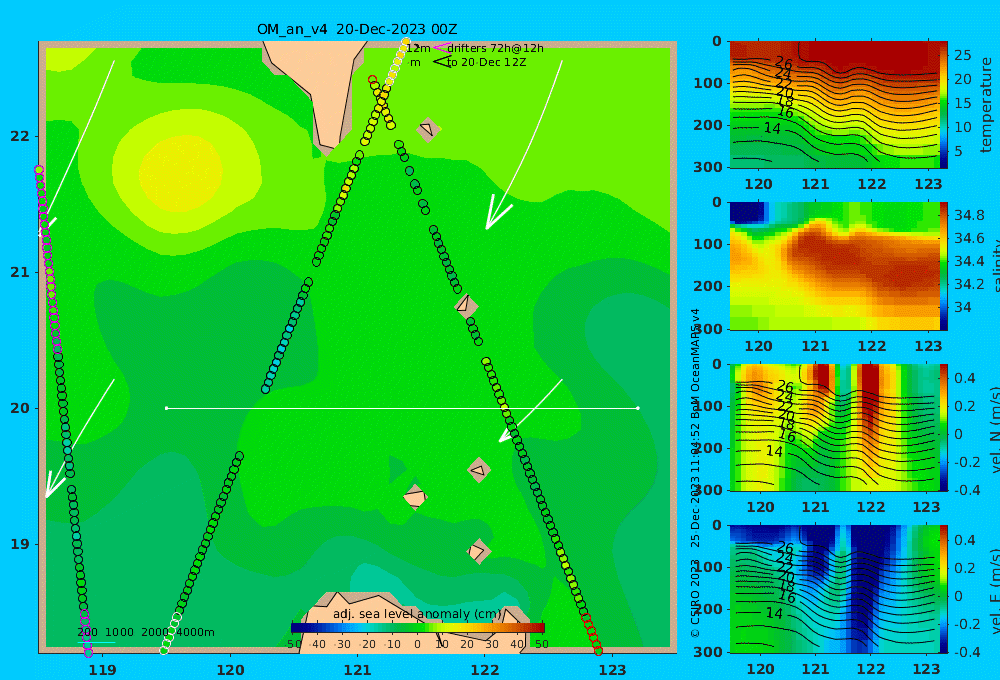
Task: Click the white transect line along 20°N
Action: click(x=402, y=408)
